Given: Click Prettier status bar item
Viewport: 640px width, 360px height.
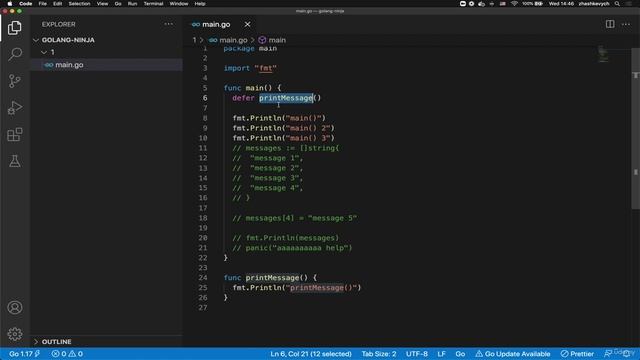Looking at the screenshot, I should (x=577, y=354).
